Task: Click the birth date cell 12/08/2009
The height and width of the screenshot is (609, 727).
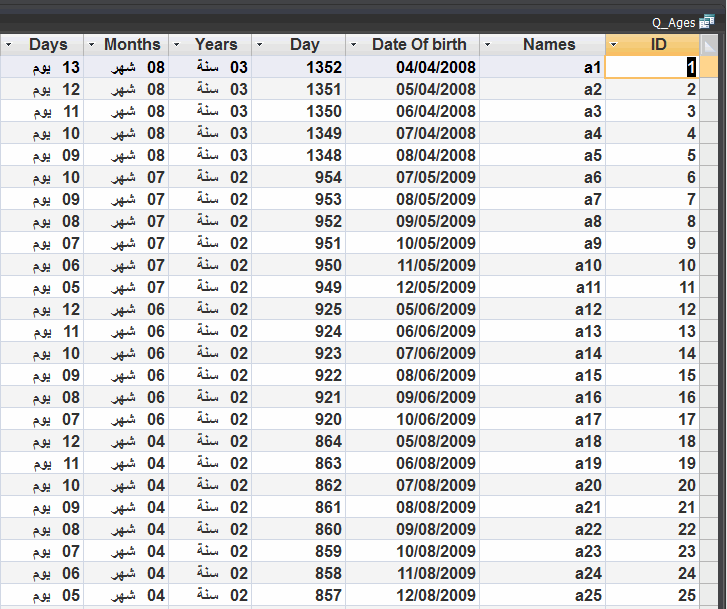Action: [x=413, y=595]
